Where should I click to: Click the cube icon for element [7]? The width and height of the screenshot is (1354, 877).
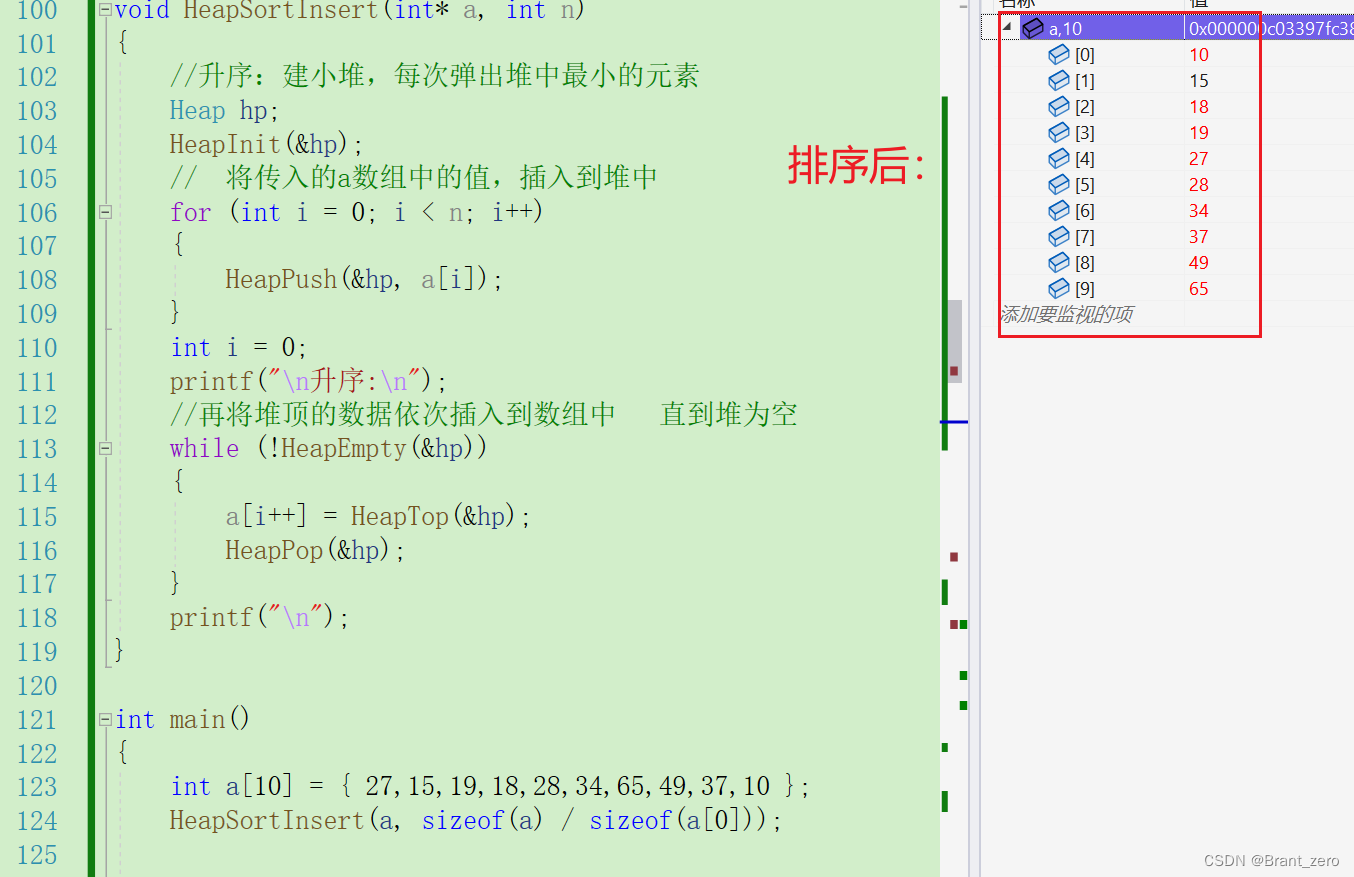click(x=1059, y=237)
